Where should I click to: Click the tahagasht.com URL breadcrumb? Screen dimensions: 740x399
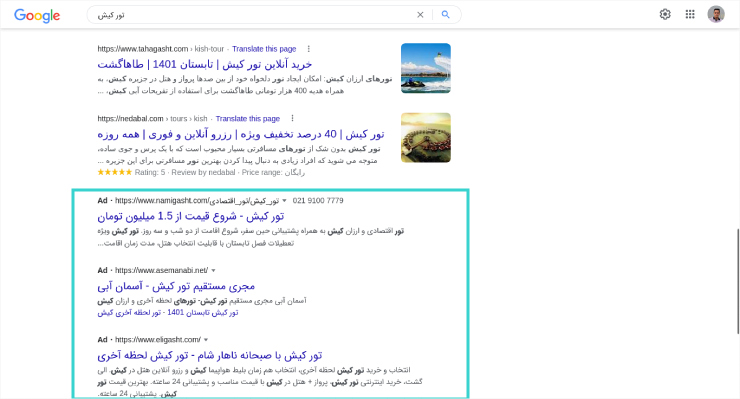tap(160, 49)
